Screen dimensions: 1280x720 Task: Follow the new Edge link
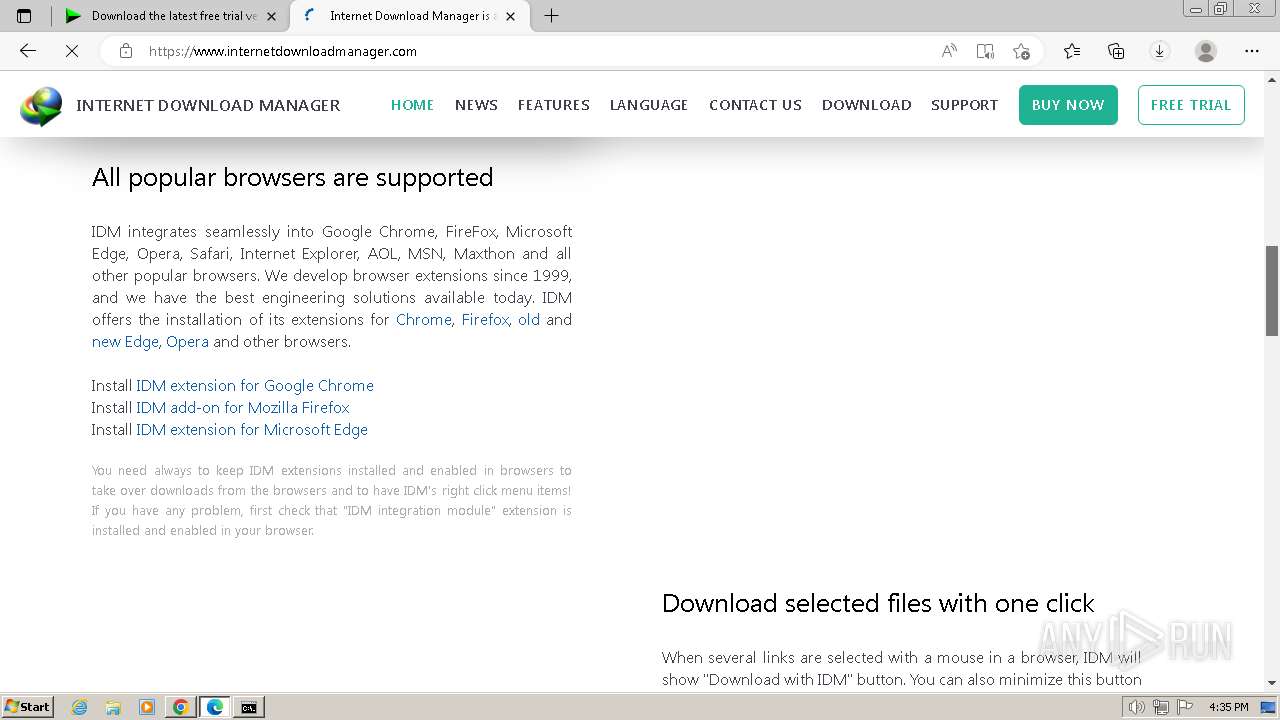pos(125,342)
